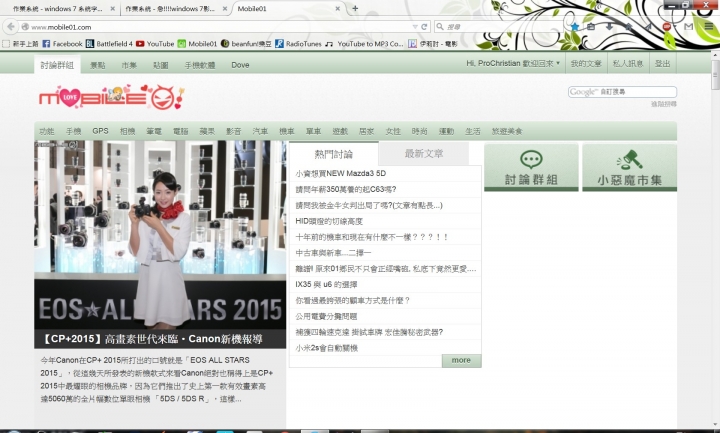Open the YouTube to MP3 Co... bookmark
The width and height of the screenshot is (720, 433).
click(364, 44)
